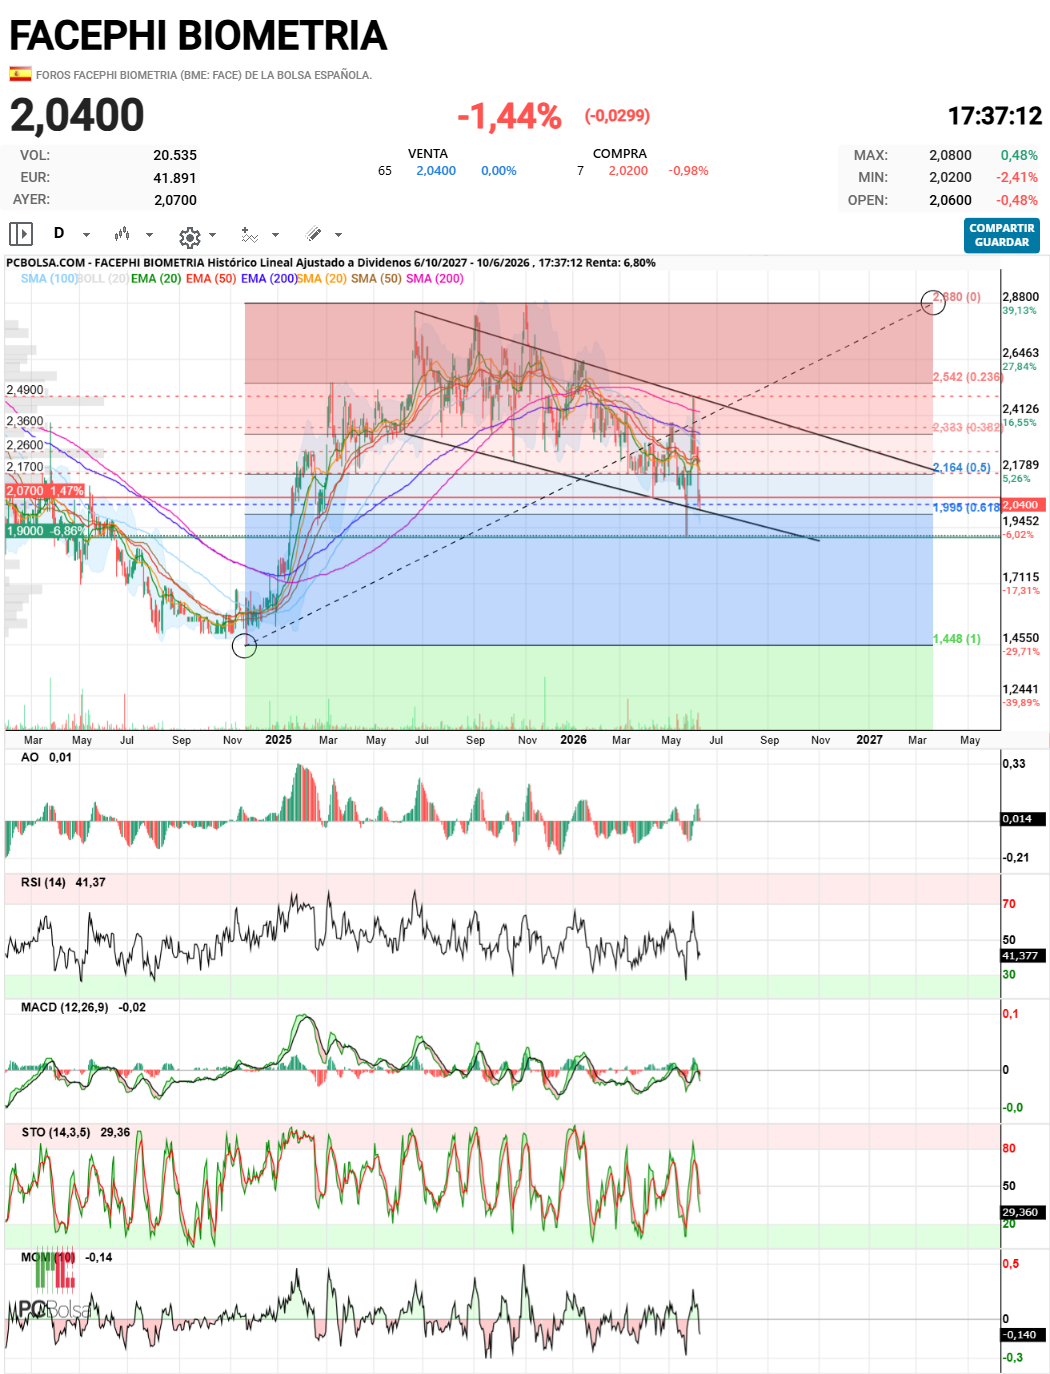Image resolution: width=1050 pixels, height=1374 pixels.
Task: Click the EUR value 41.891
Action: tap(175, 178)
